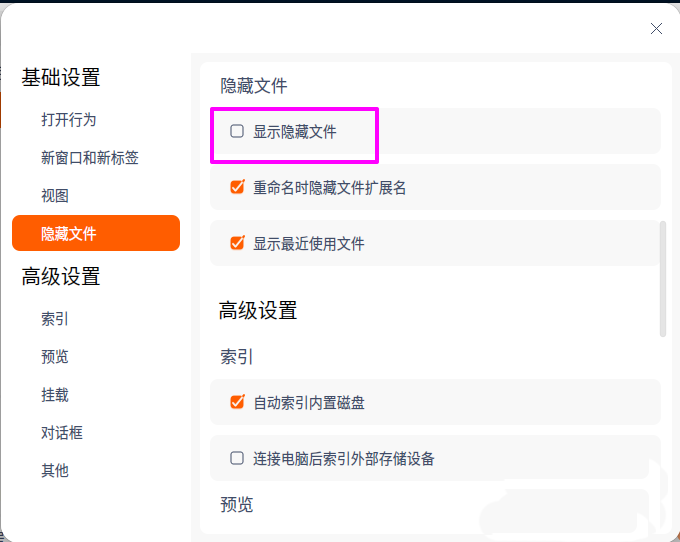Viewport: 680px width, 542px height.
Task: Go to 新窗口和新标签 section
Action: point(90,157)
